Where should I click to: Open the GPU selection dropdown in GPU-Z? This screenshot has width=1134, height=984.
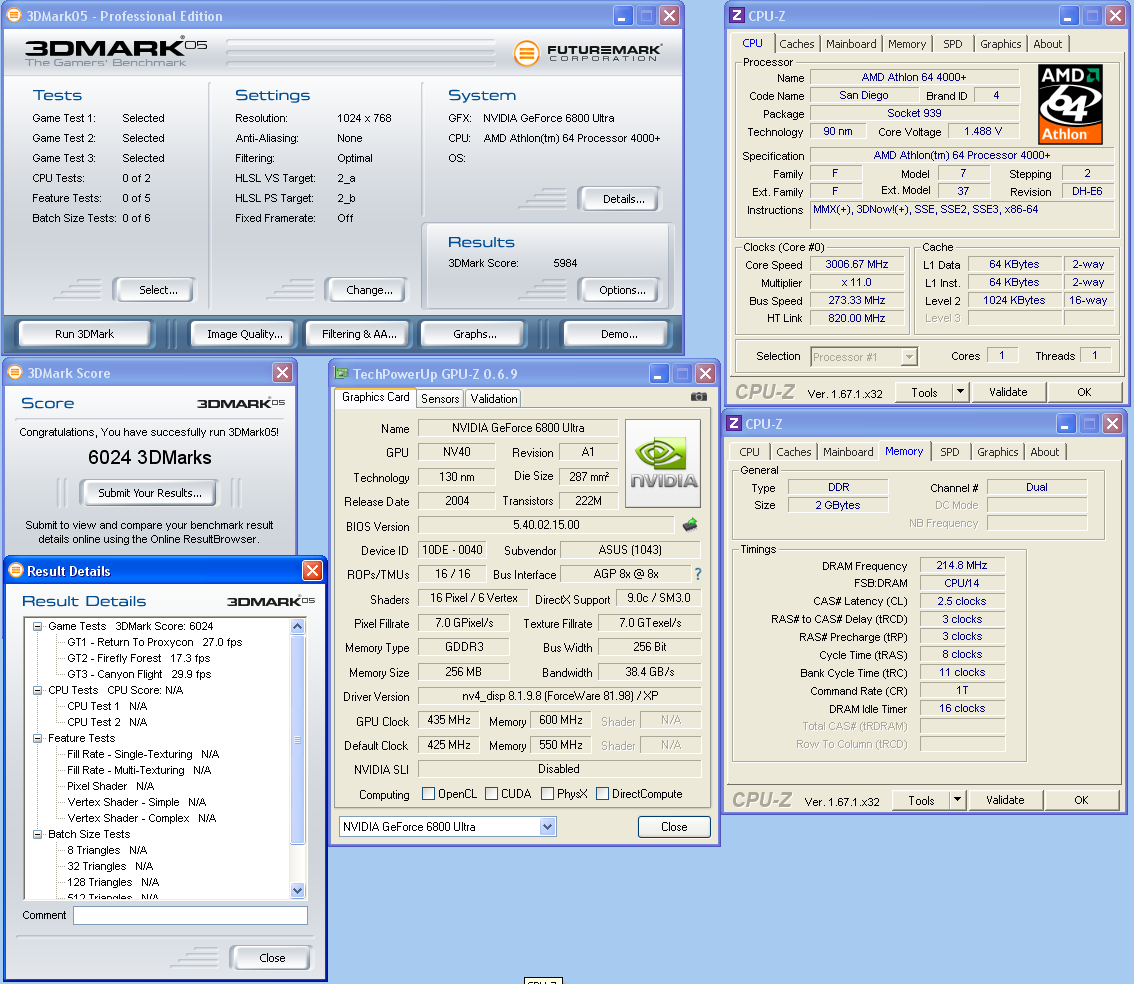547,826
